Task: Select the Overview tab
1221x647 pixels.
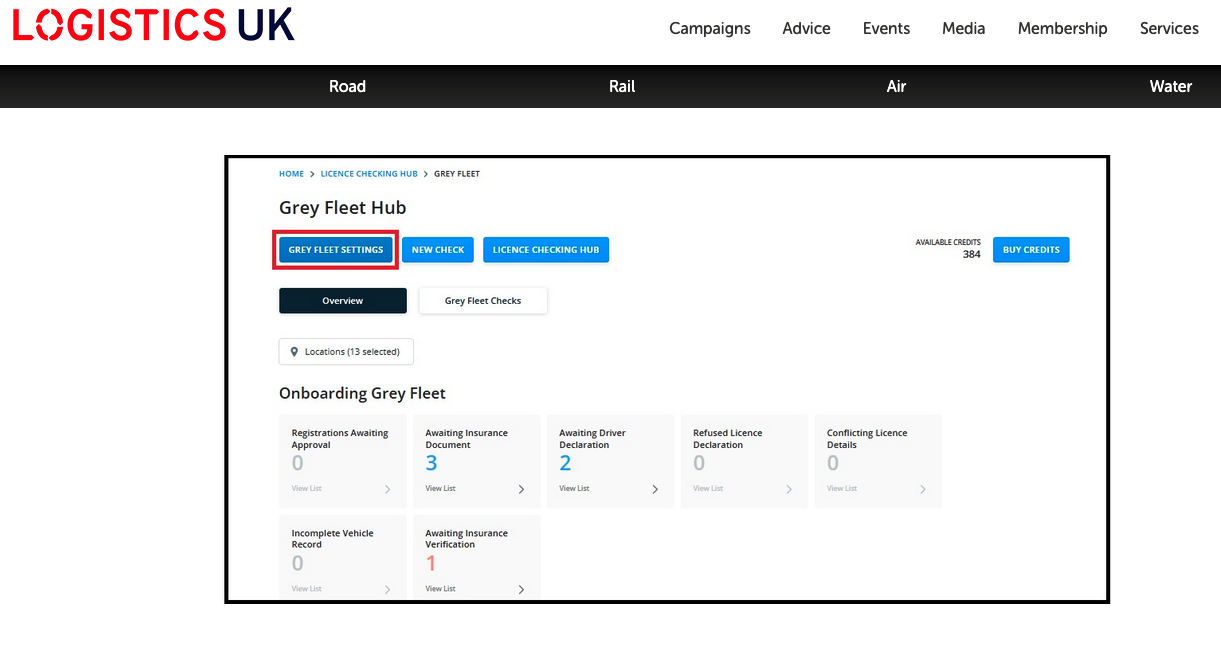Action: [x=342, y=301]
